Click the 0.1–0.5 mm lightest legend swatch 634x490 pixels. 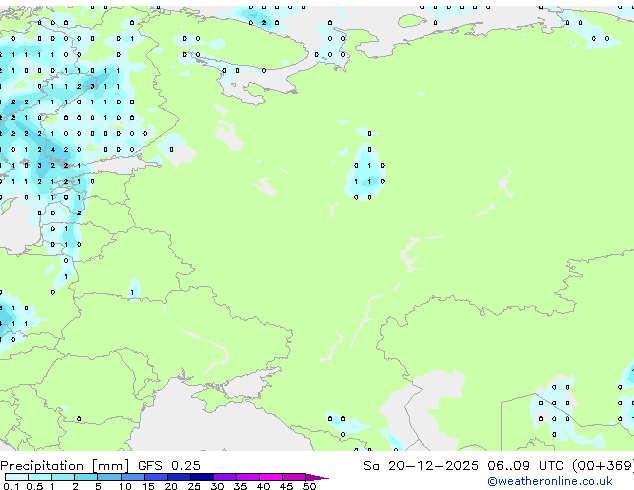point(17,477)
